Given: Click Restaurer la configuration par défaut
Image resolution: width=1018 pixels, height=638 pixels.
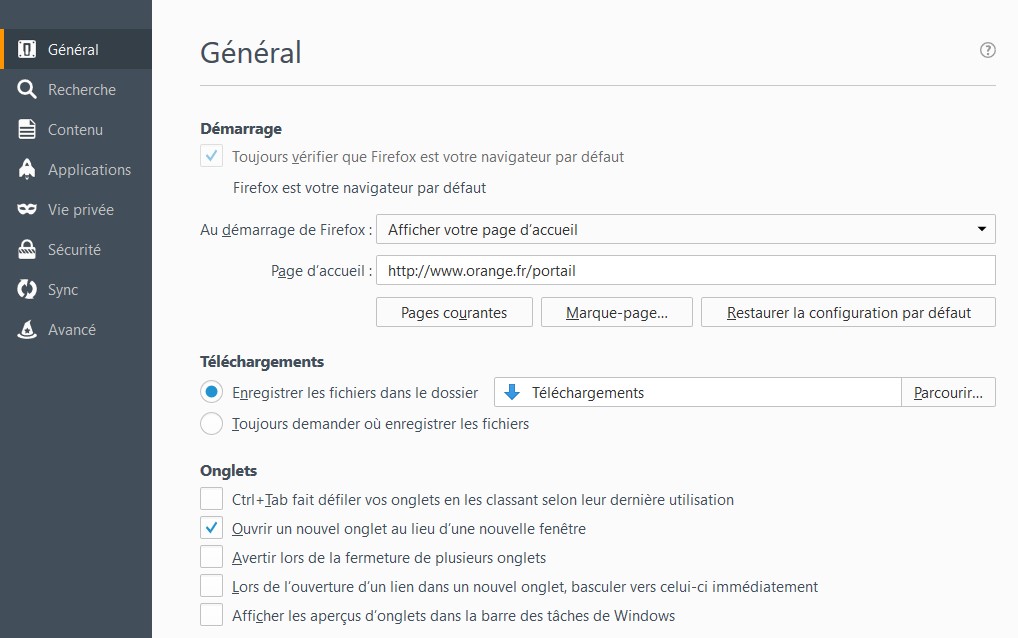Looking at the screenshot, I should coord(848,312).
